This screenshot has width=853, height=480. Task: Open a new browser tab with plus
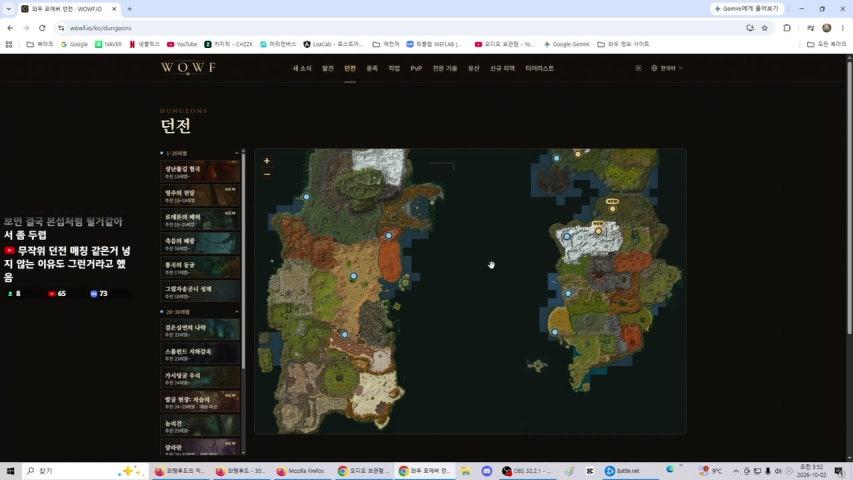click(129, 9)
